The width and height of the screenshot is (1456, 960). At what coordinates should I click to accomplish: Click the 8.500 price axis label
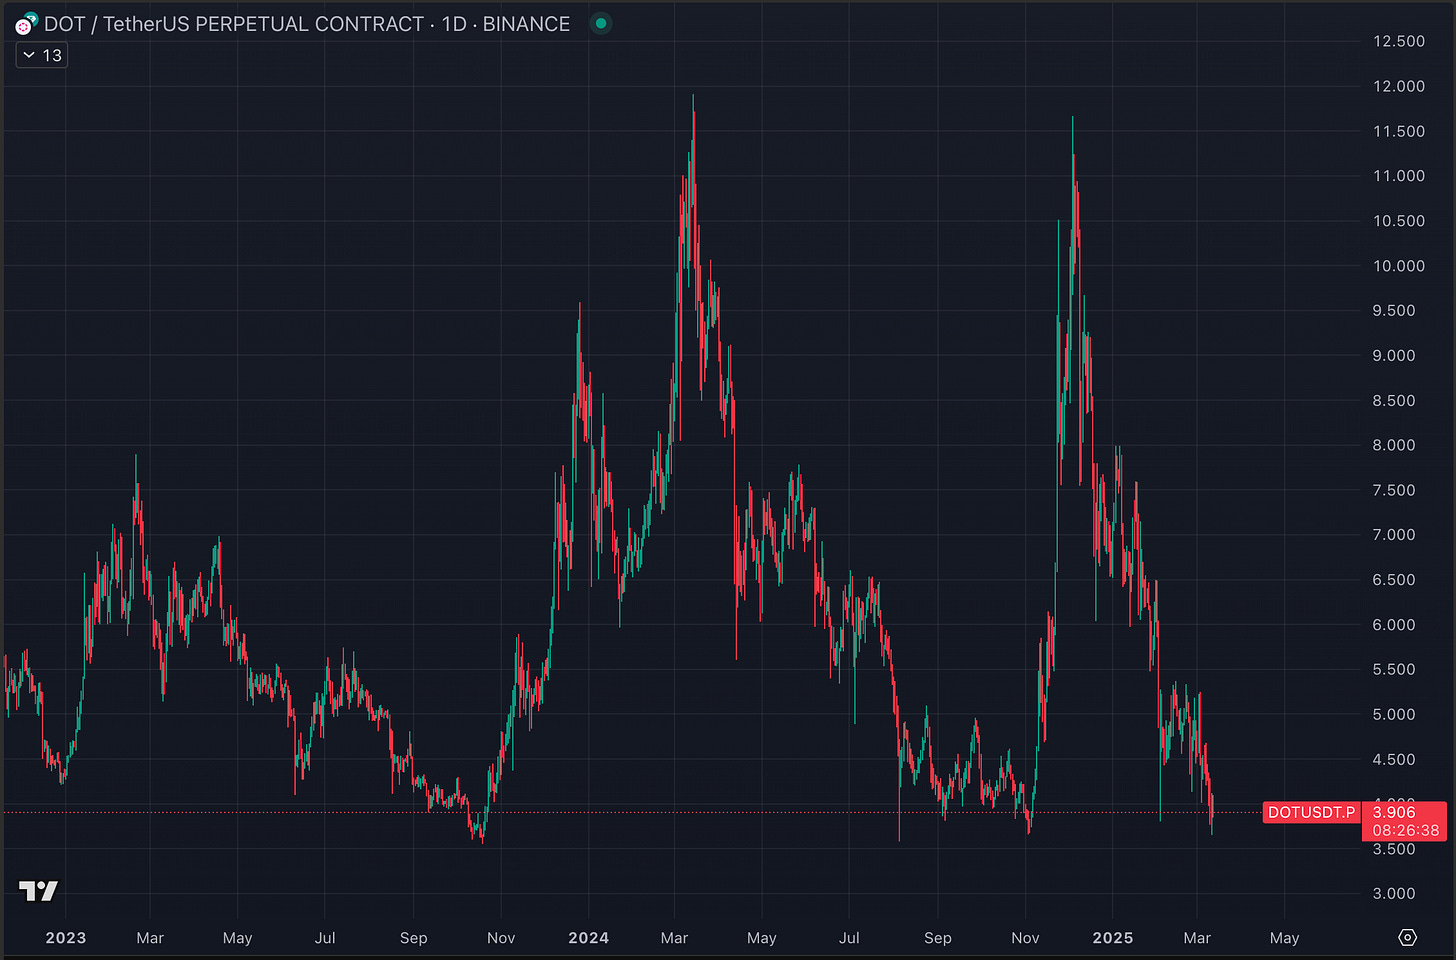pyautogui.click(x=1394, y=401)
